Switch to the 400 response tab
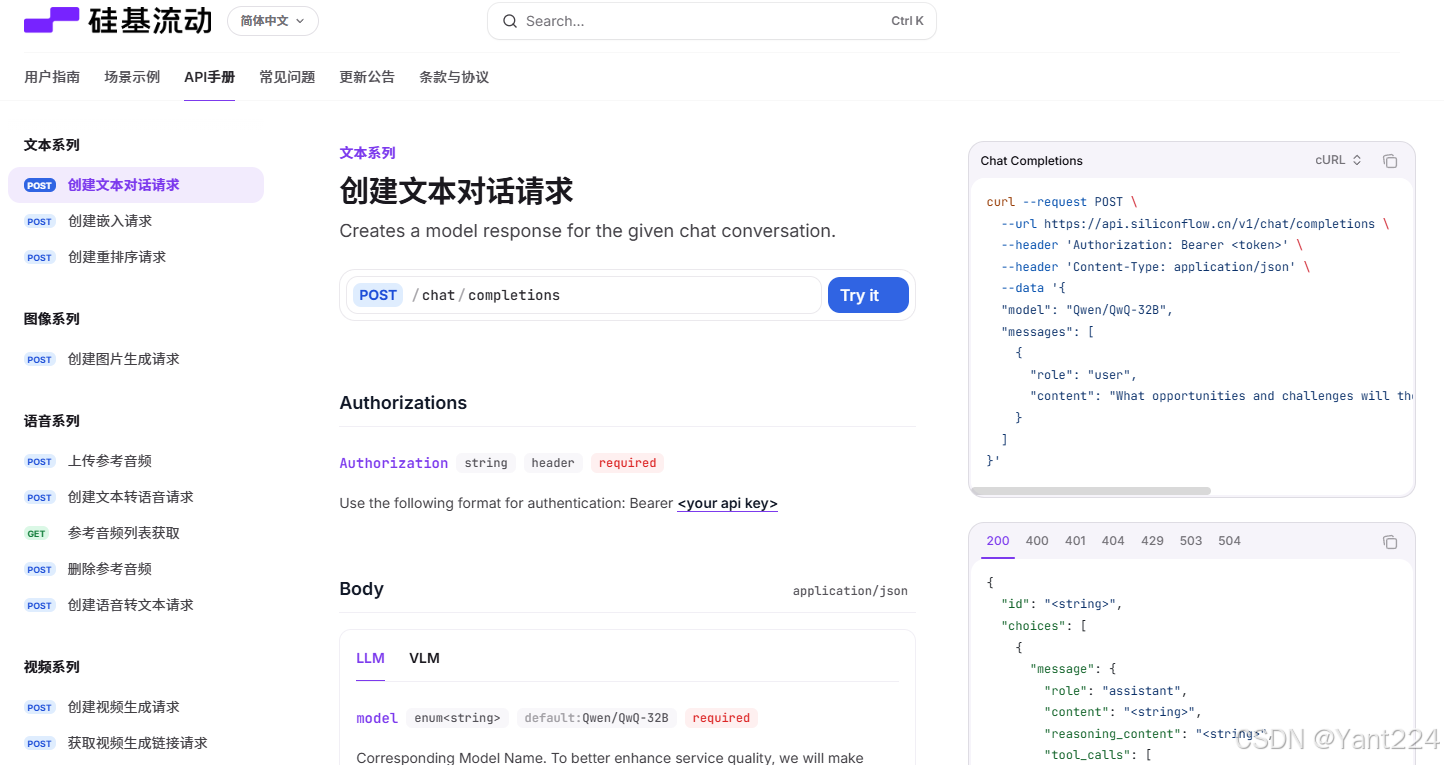 1036,540
